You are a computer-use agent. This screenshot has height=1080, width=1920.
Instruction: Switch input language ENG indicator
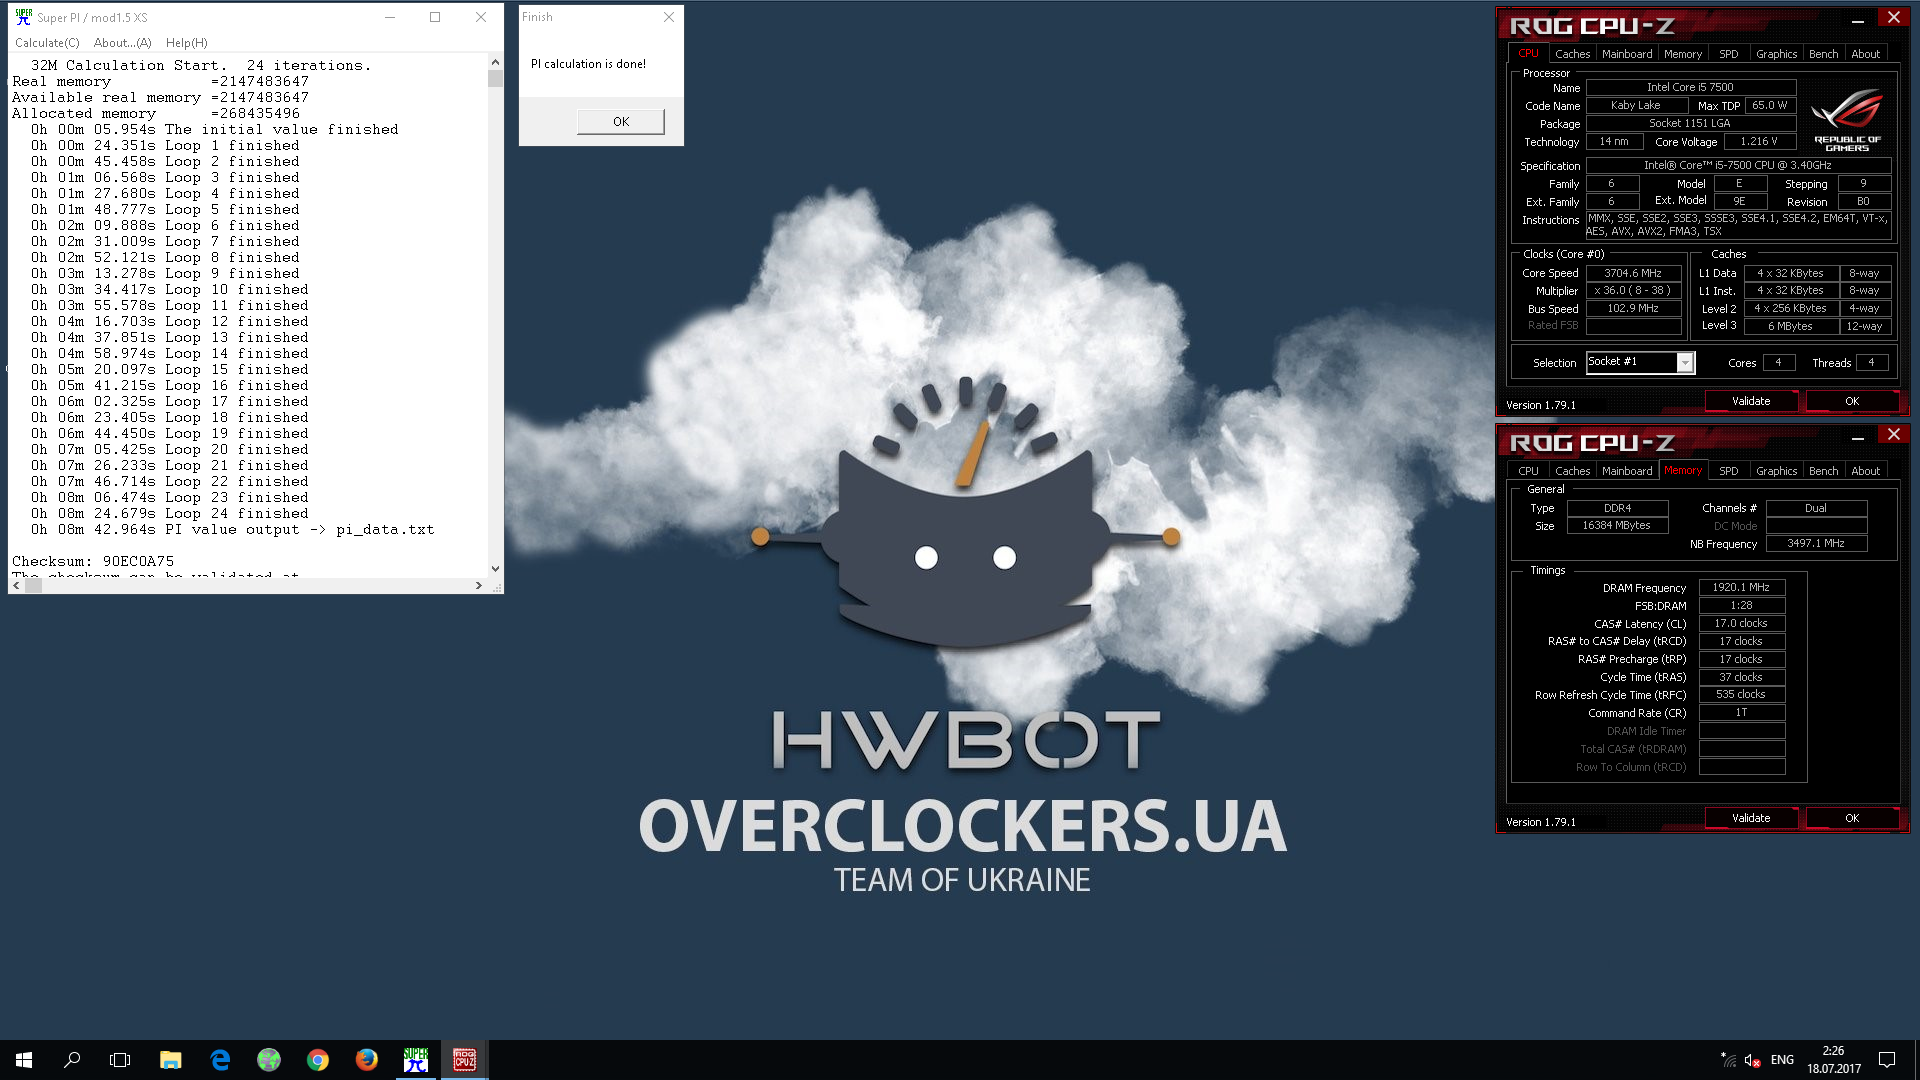(1782, 1060)
